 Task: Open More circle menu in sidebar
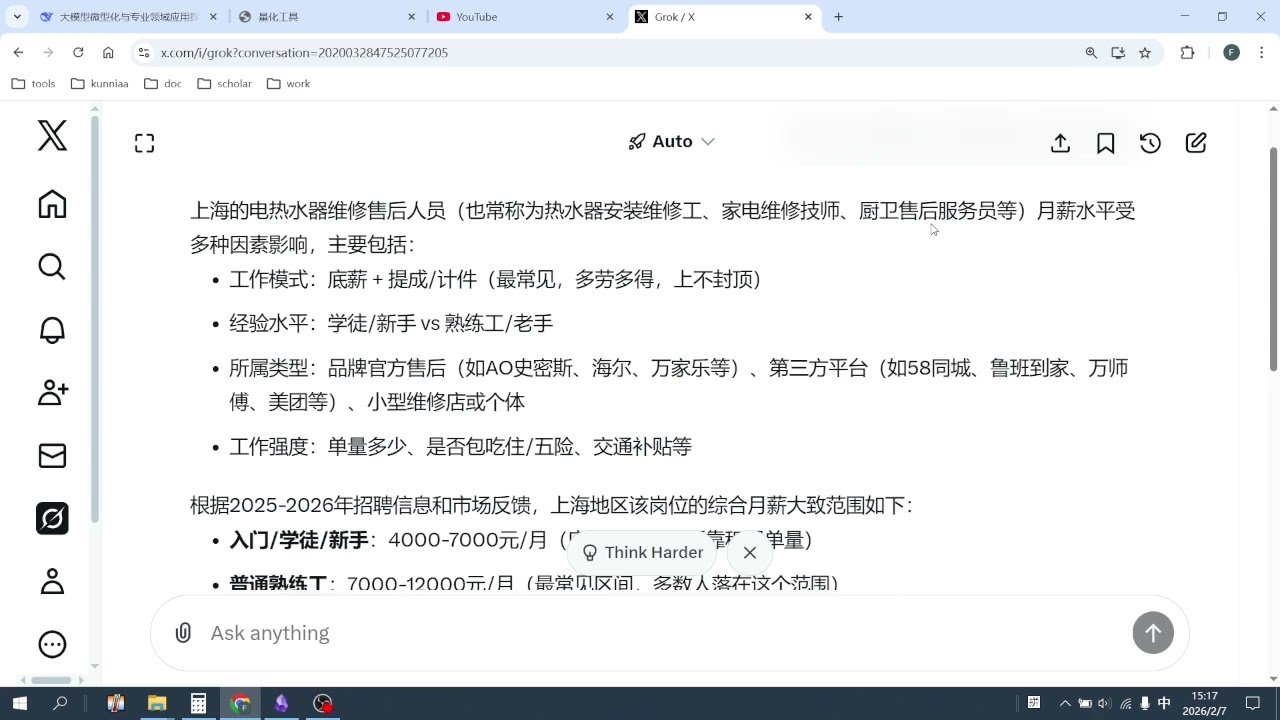point(52,644)
